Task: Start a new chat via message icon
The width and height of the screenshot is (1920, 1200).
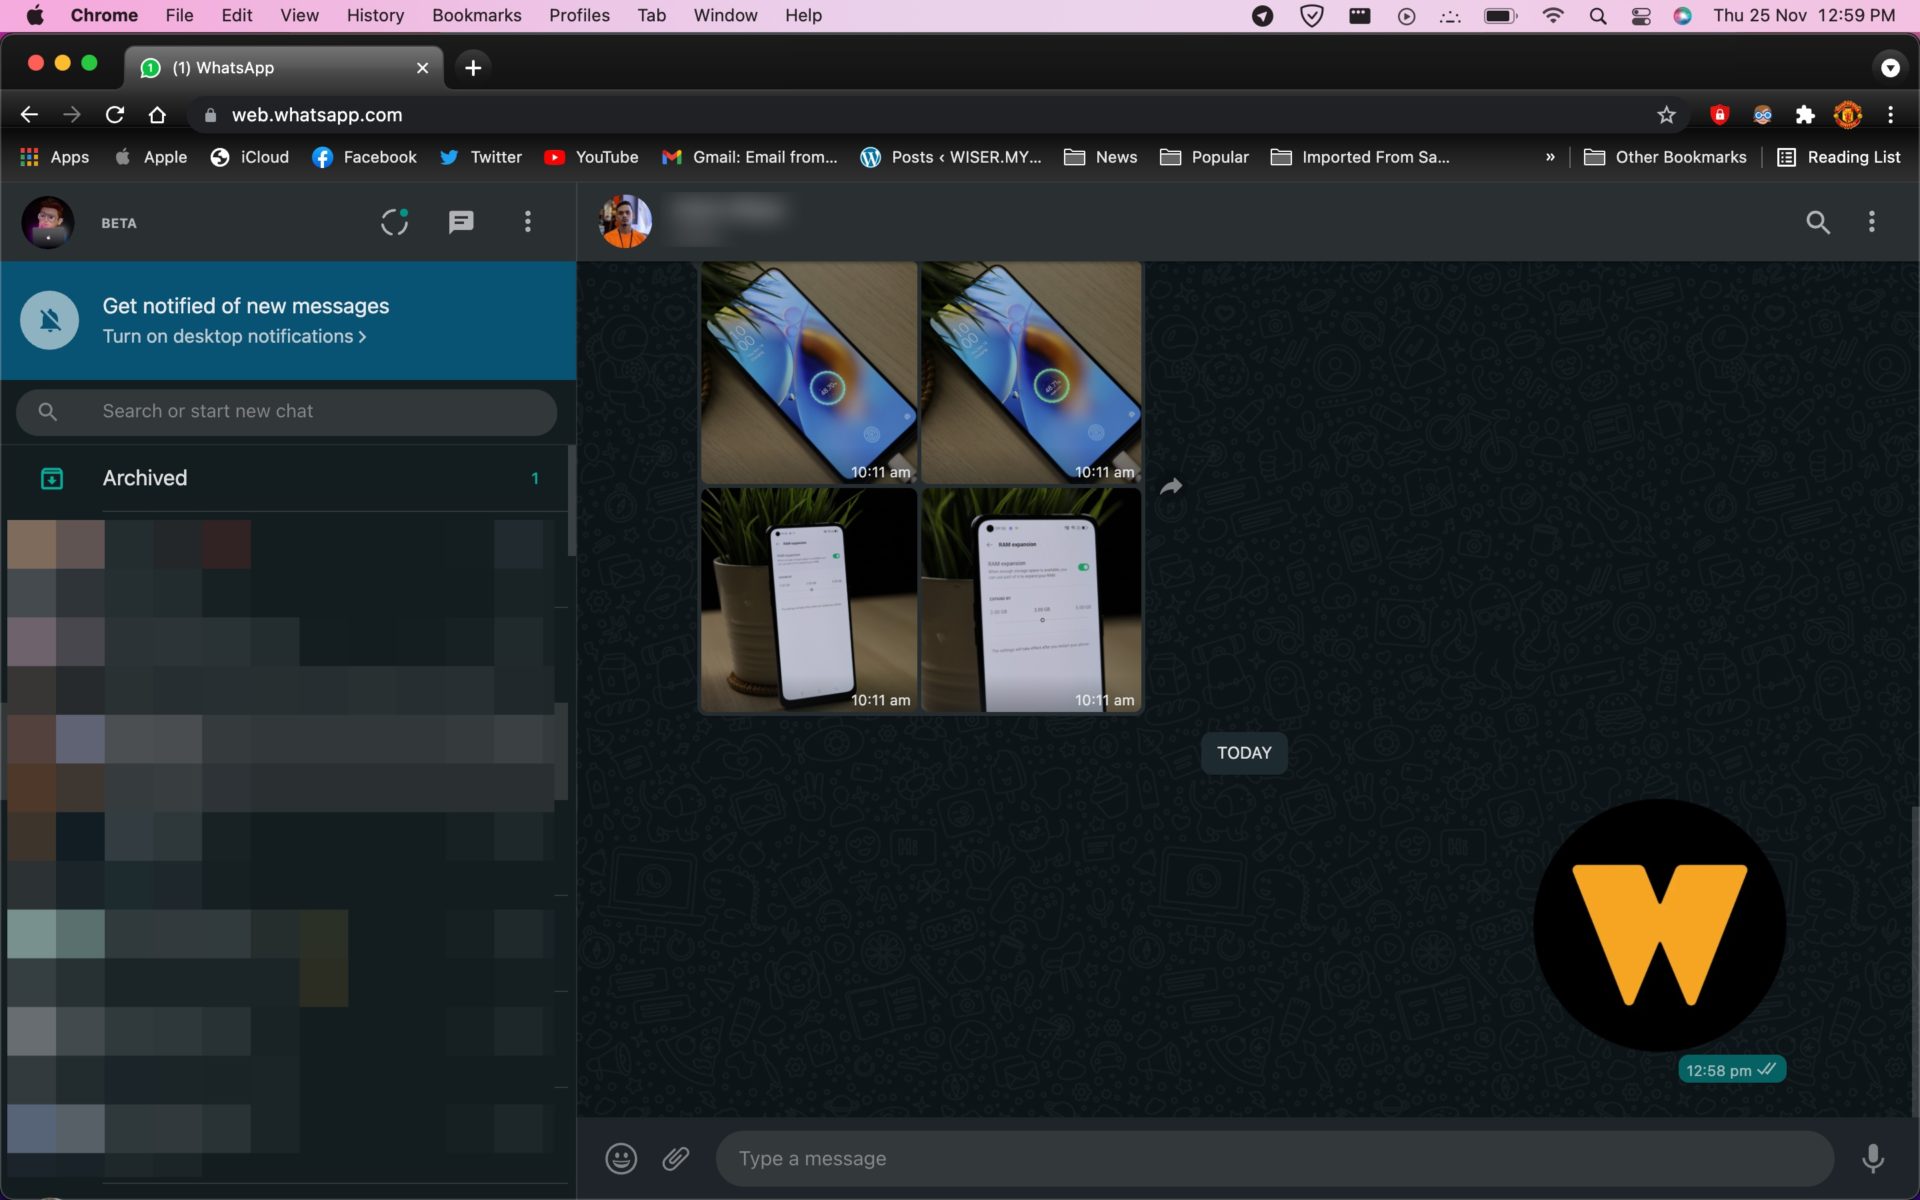Action: [x=460, y=222]
